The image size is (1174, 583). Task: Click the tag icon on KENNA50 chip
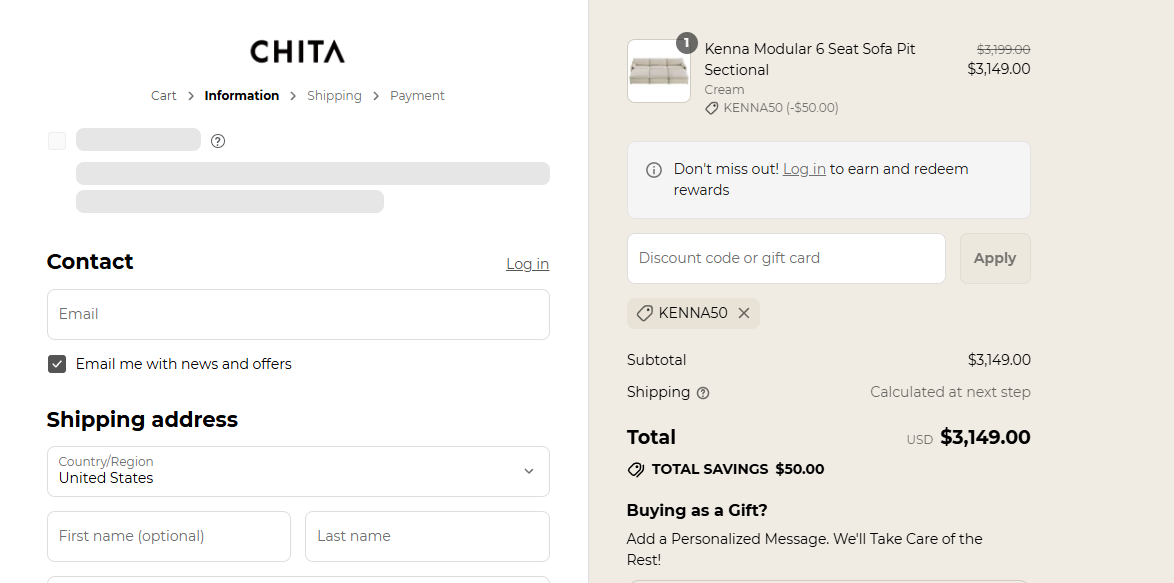(x=645, y=313)
